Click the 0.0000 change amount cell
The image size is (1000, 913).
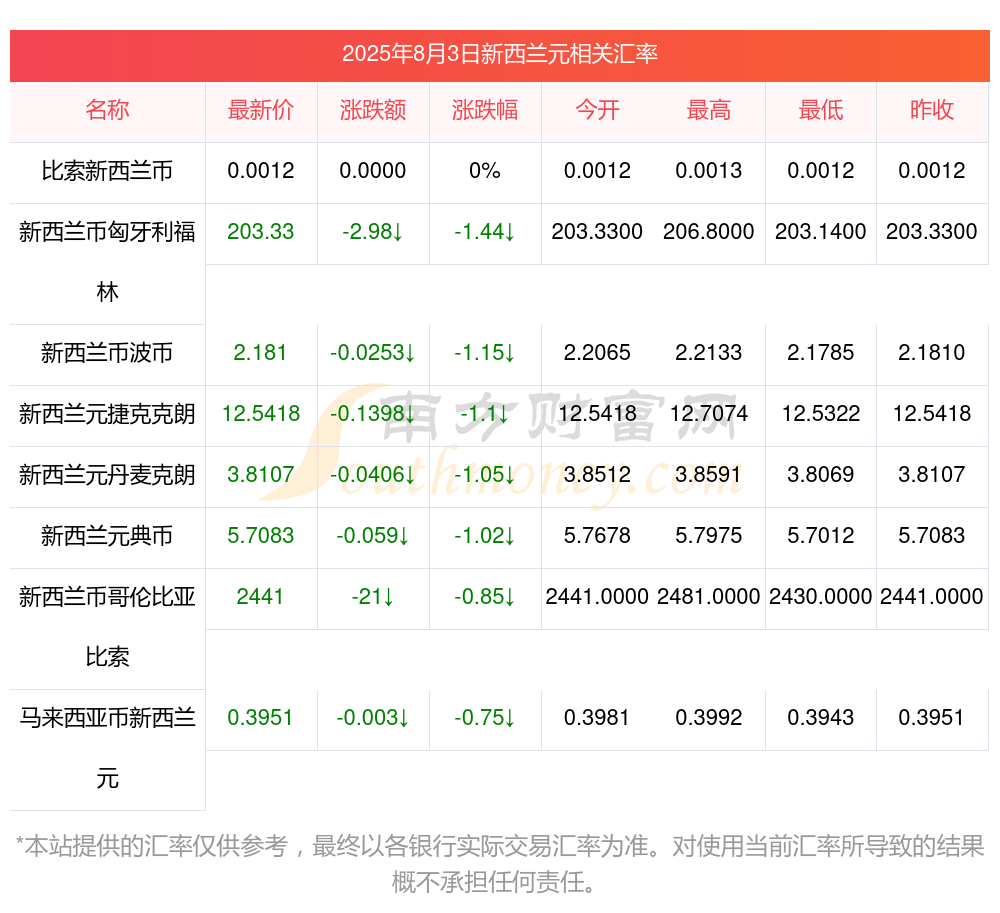pos(373,171)
